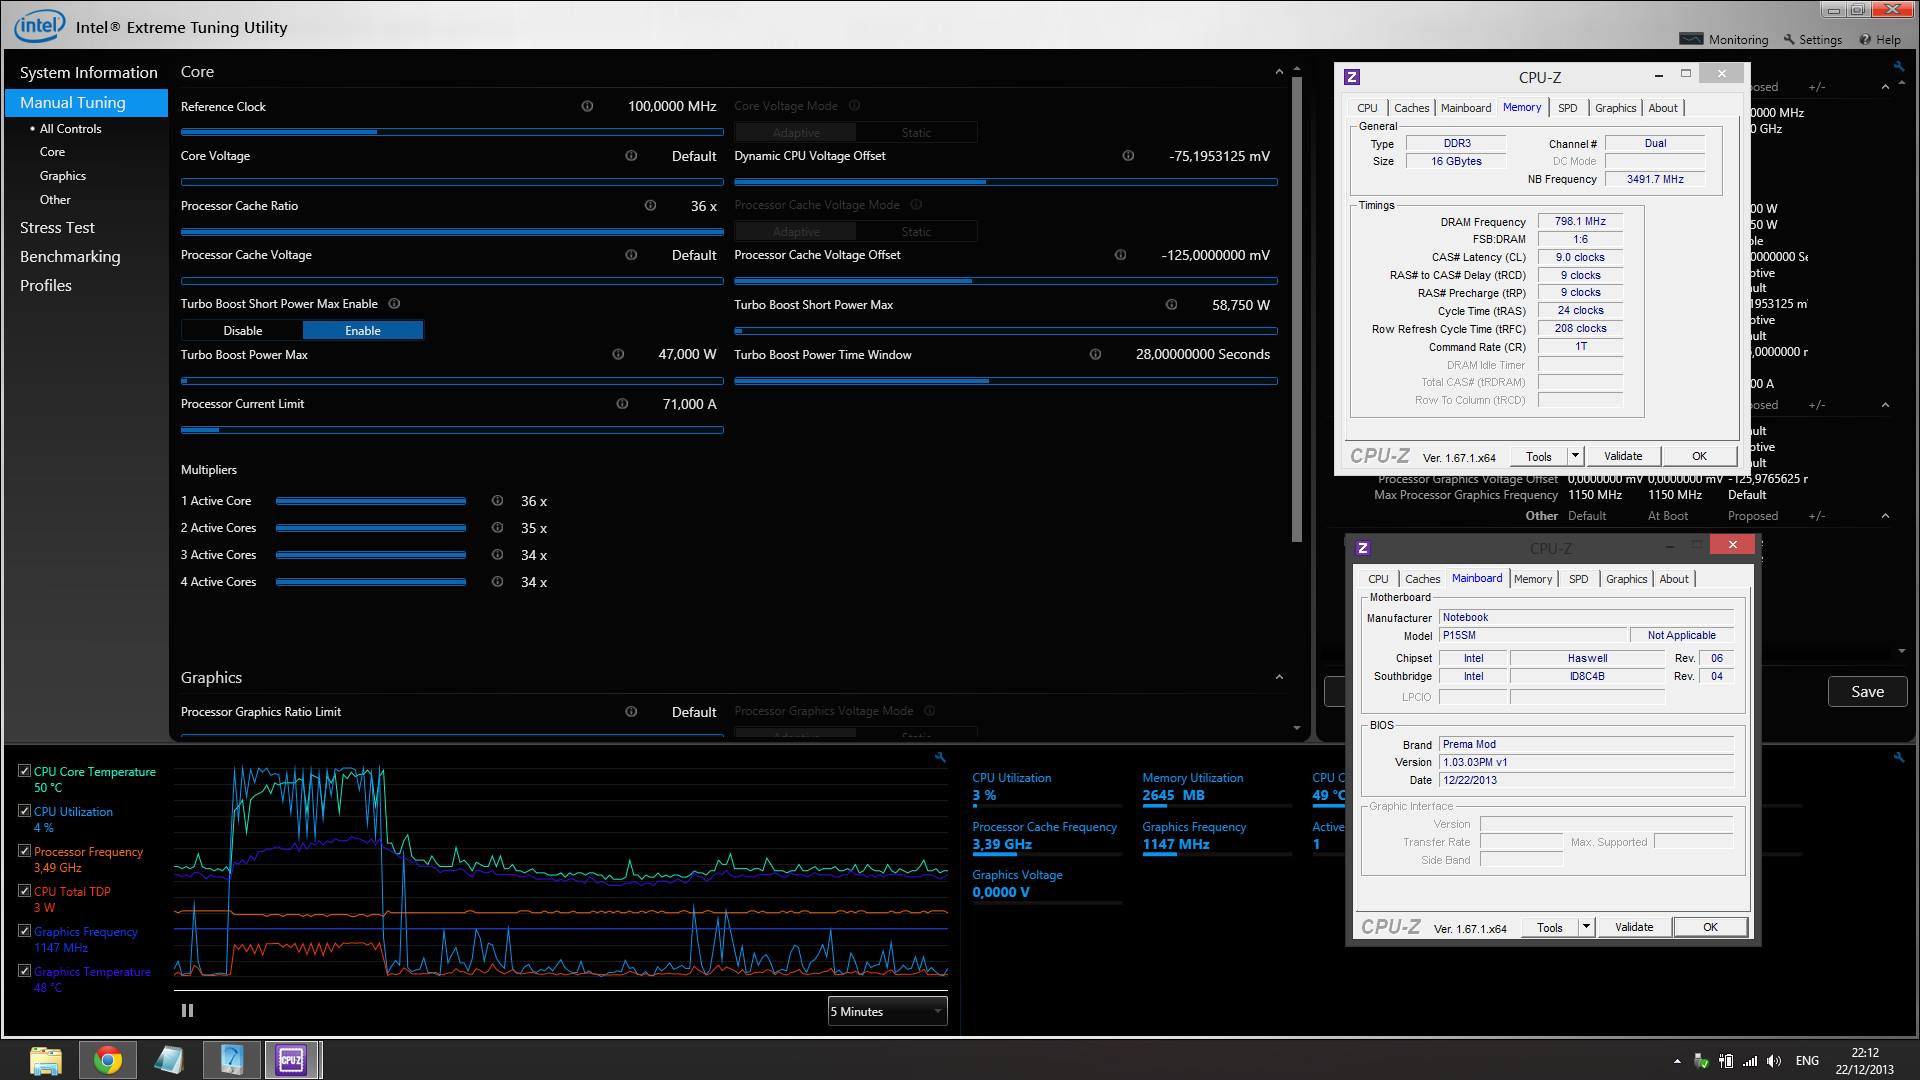Open About tab in upper CPU-Z window
This screenshot has height=1080, width=1920.
(1663, 108)
